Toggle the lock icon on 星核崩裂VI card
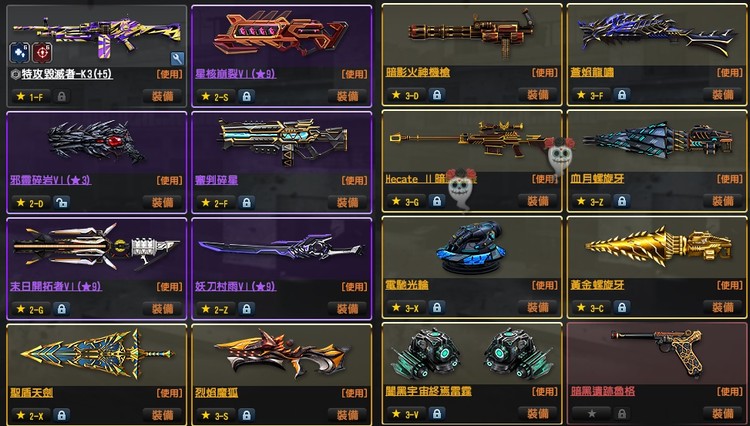The height and width of the screenshot is (426, 750). tap(246, 97)
